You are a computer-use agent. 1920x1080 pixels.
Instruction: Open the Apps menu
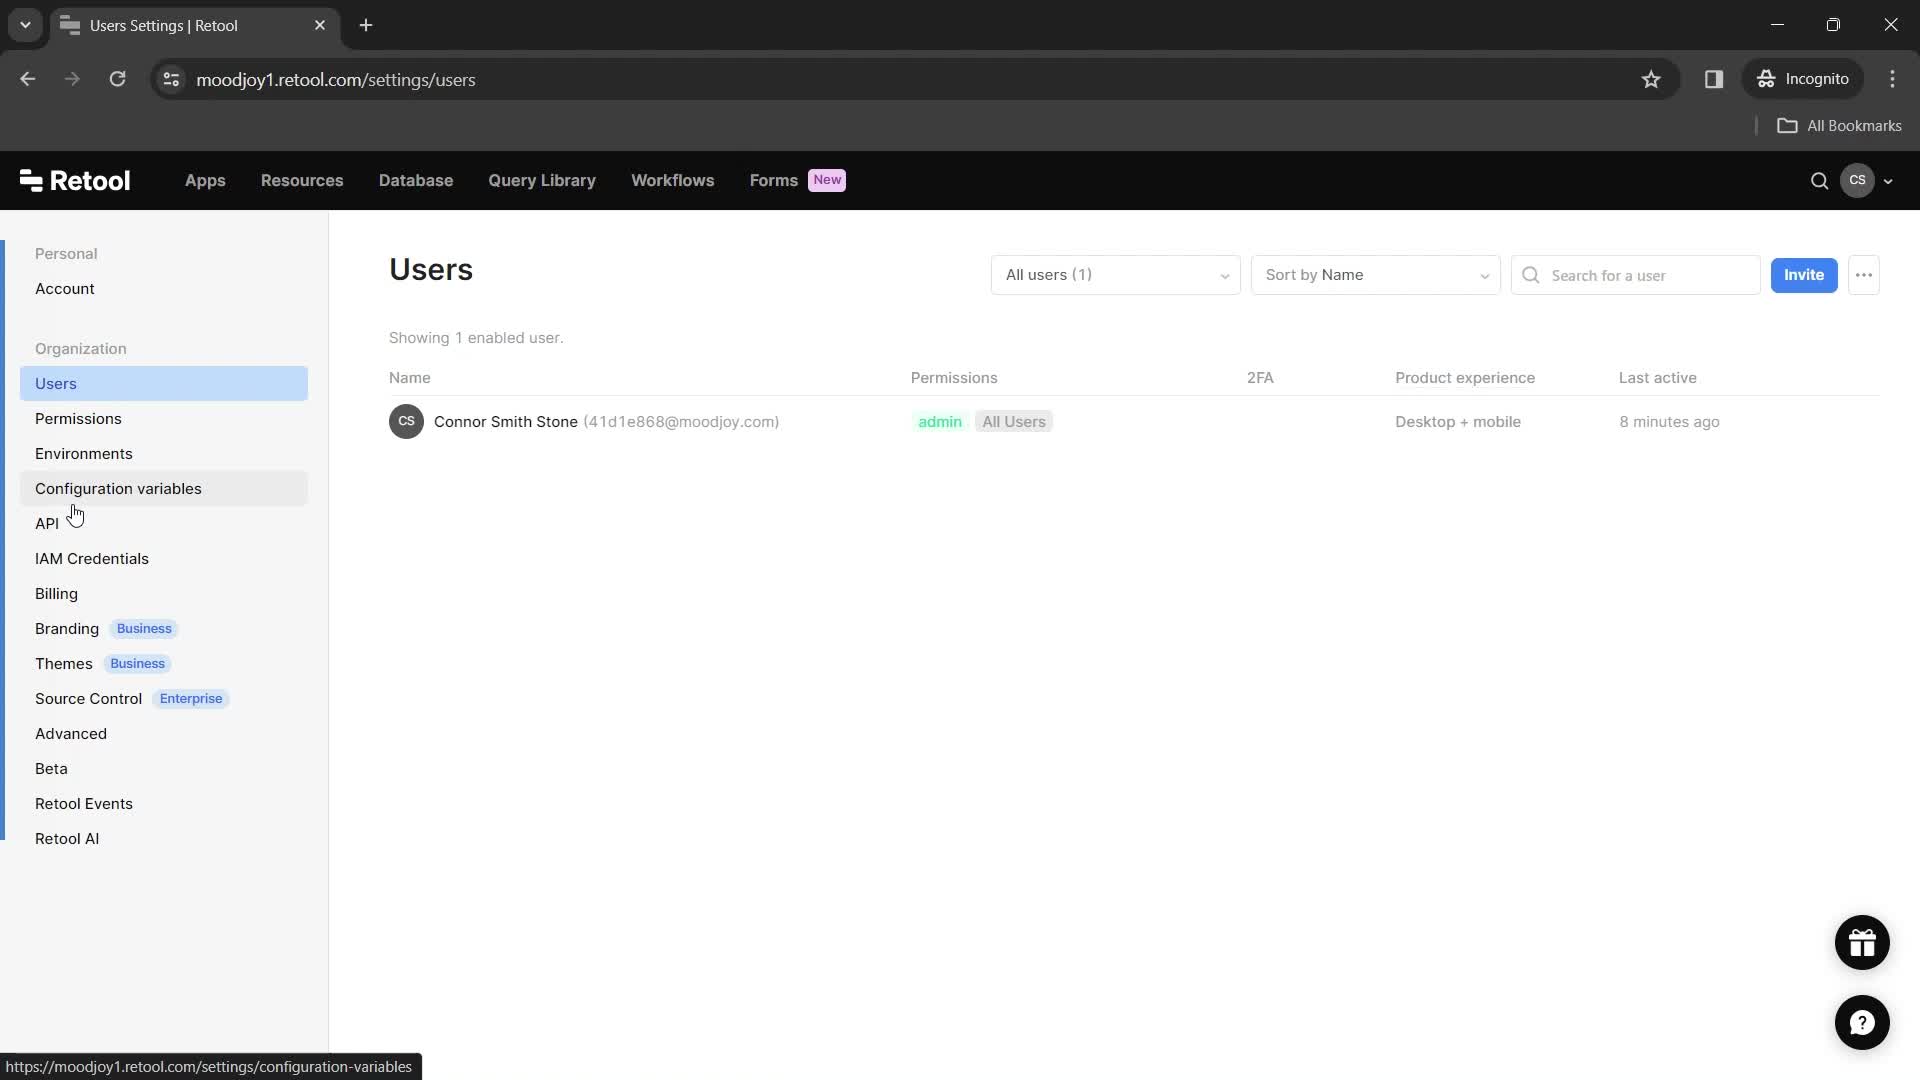(204, 181)
